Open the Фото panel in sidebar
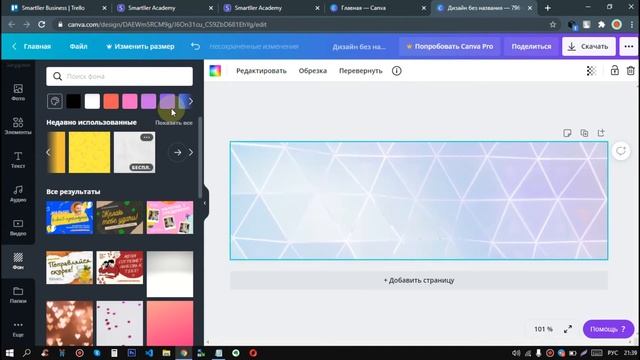Image resolution: width=640 pixels, height=360 pixels. tap(18, 92)
